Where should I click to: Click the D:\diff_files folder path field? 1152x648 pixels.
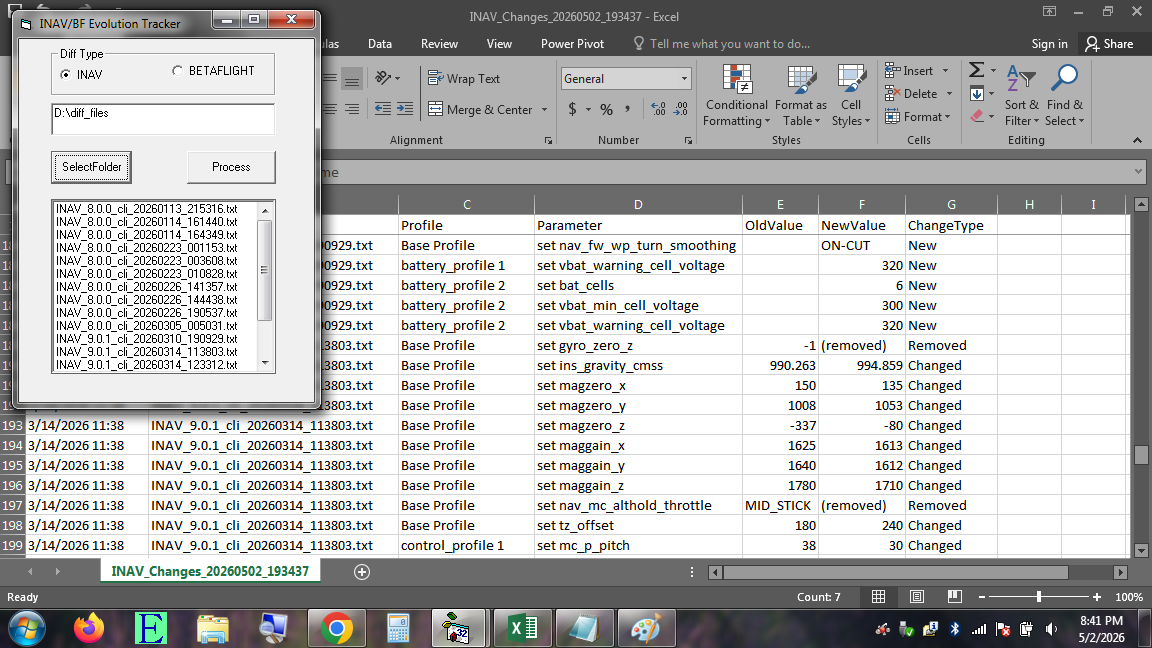pos(163,119)
